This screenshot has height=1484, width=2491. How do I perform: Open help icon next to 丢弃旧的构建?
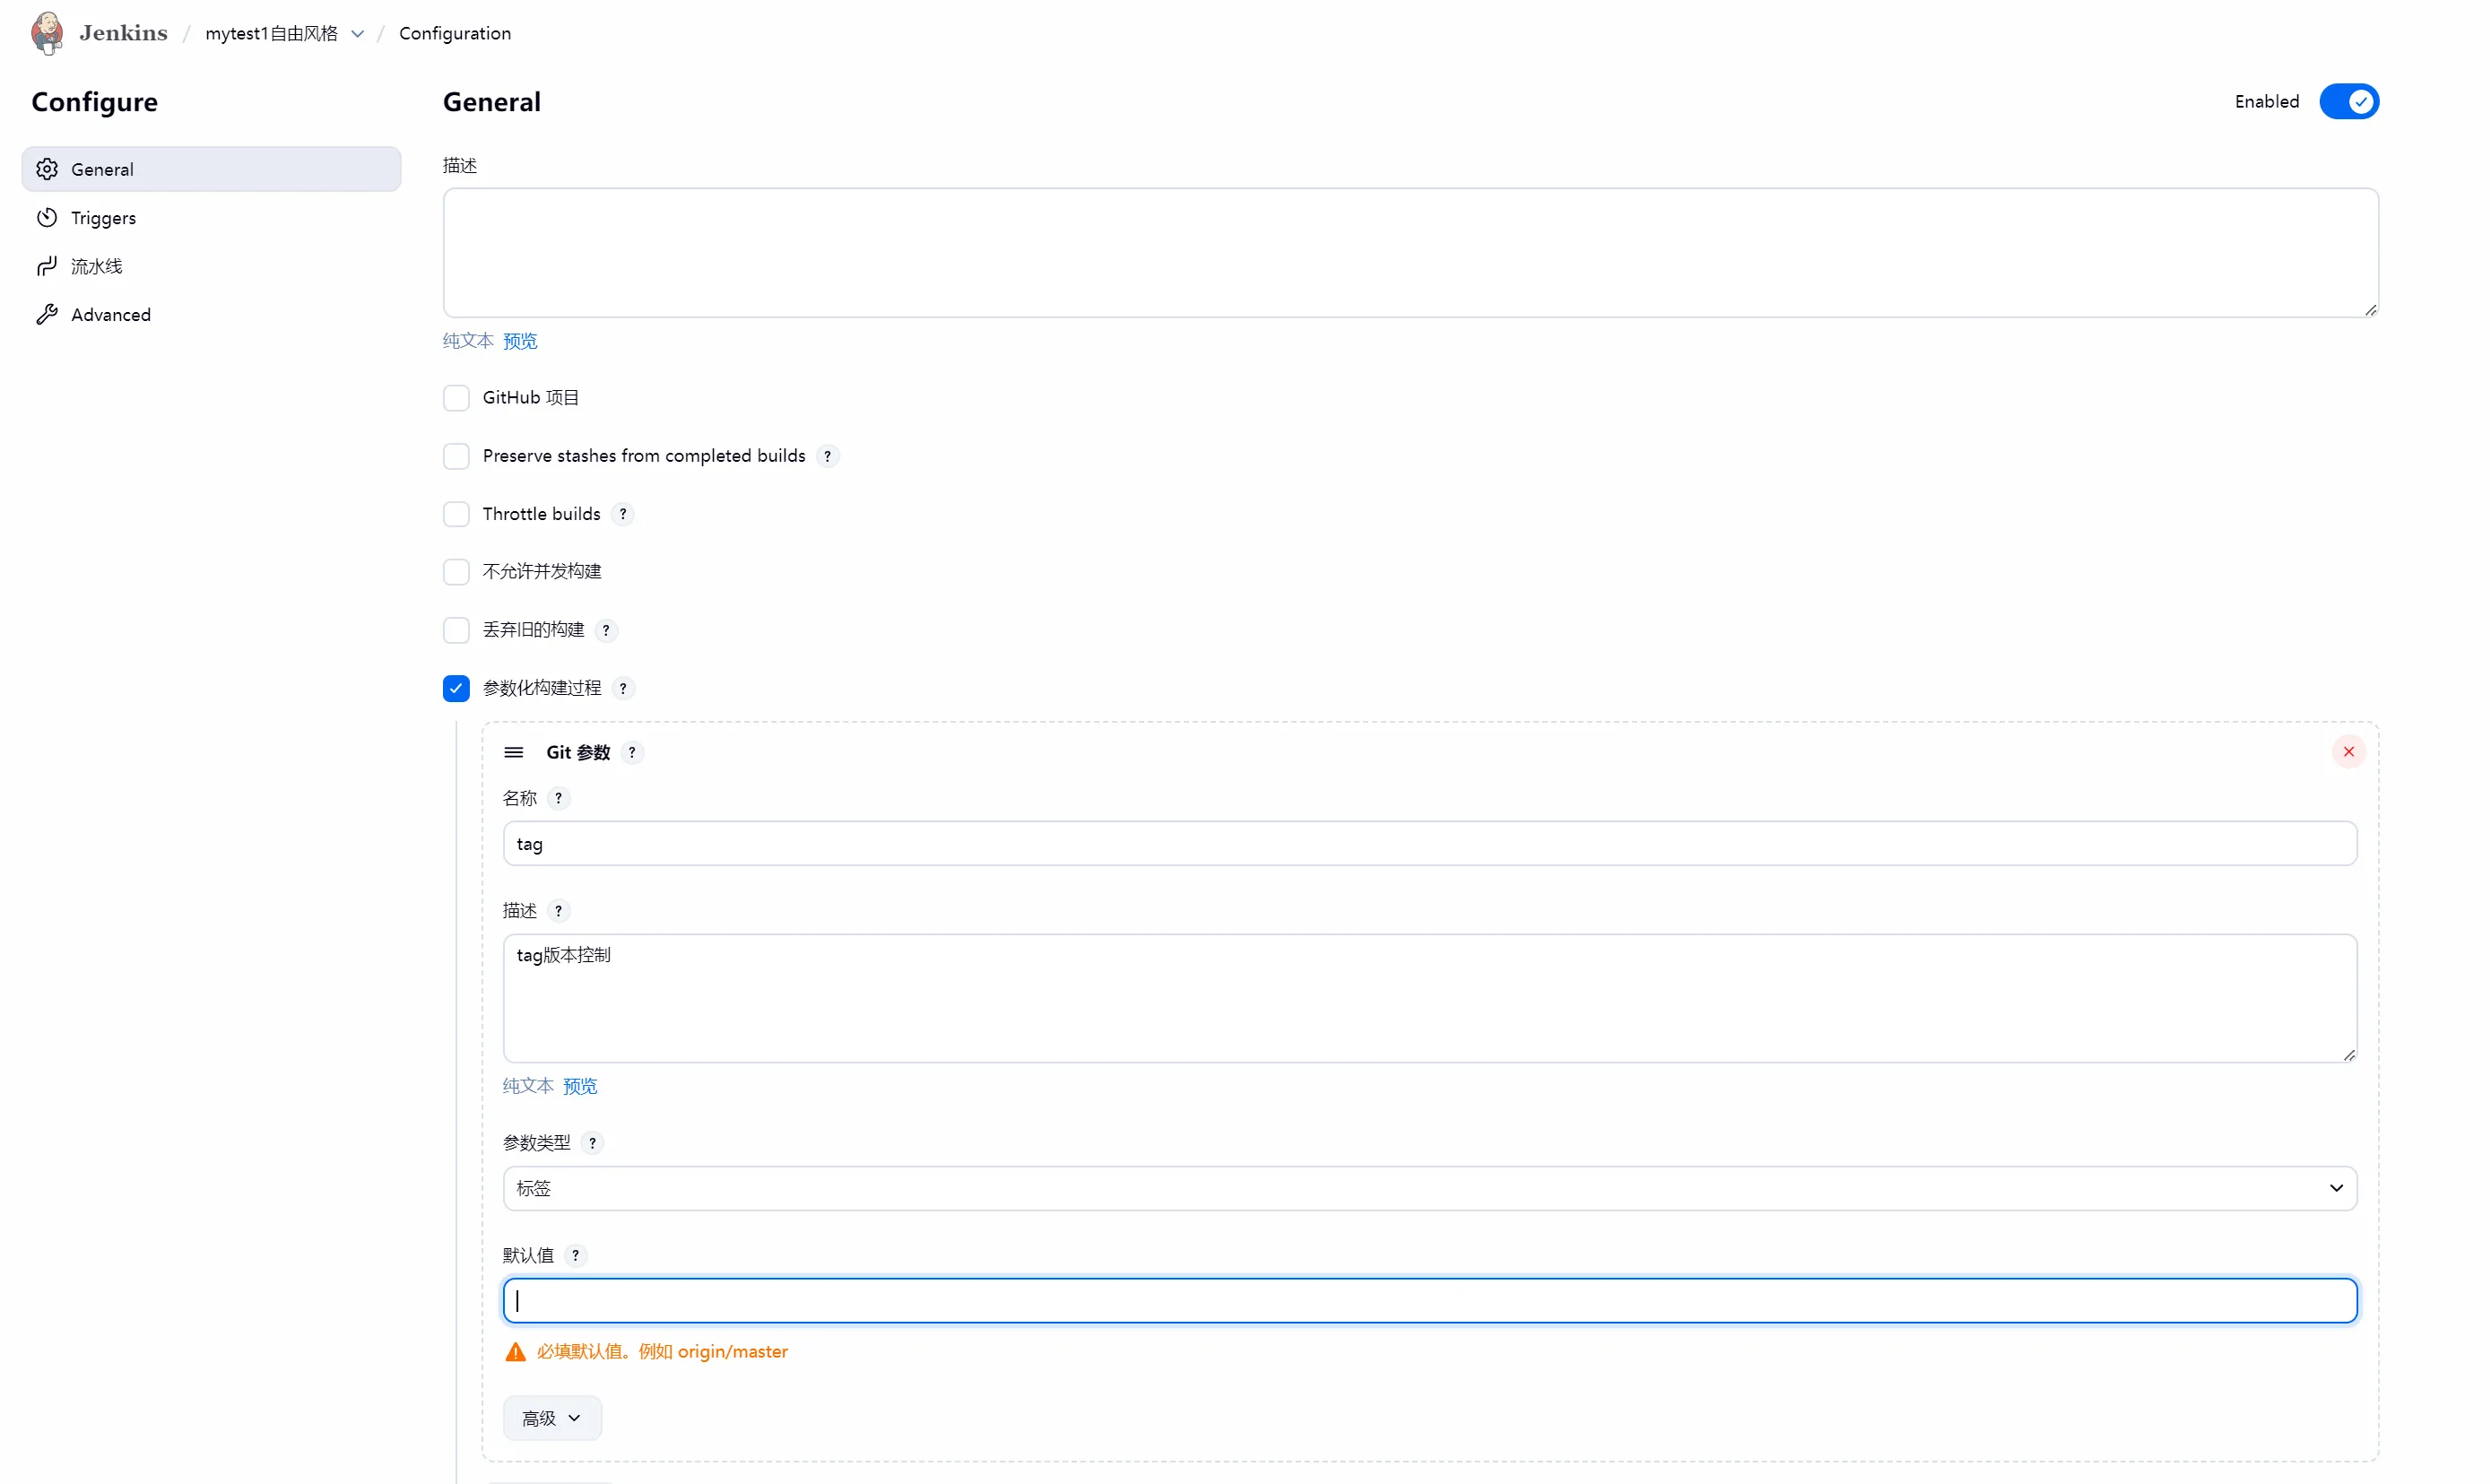606,630
